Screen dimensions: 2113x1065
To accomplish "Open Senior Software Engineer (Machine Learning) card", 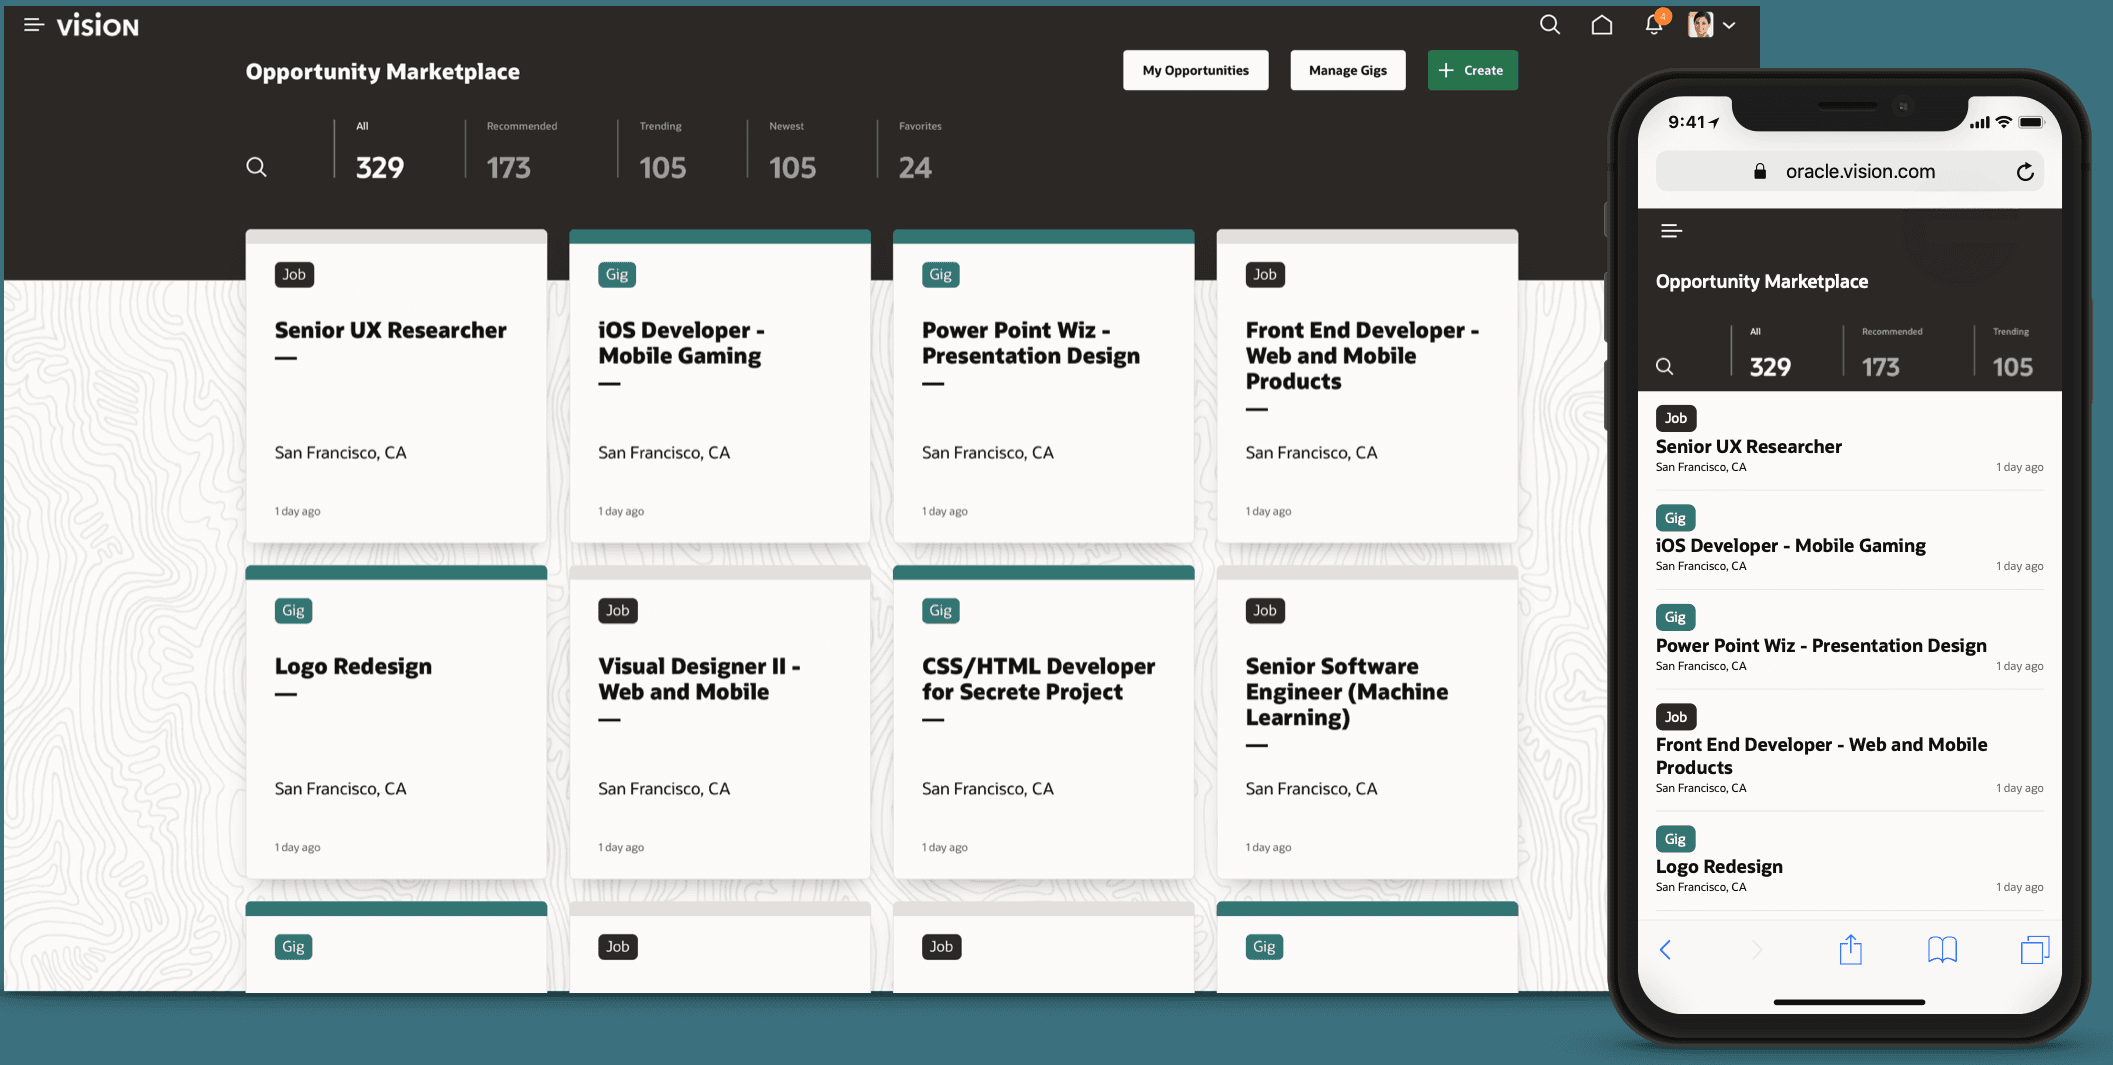I will click(x=1367, y=723).
